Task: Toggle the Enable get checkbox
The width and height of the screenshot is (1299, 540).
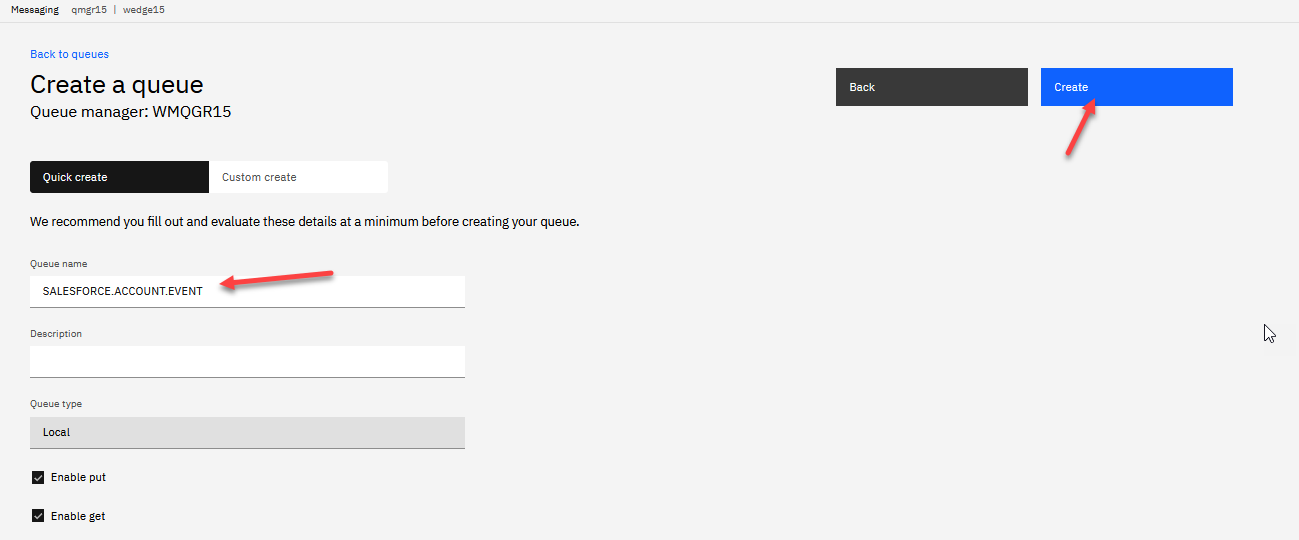Action: [38, 516]
